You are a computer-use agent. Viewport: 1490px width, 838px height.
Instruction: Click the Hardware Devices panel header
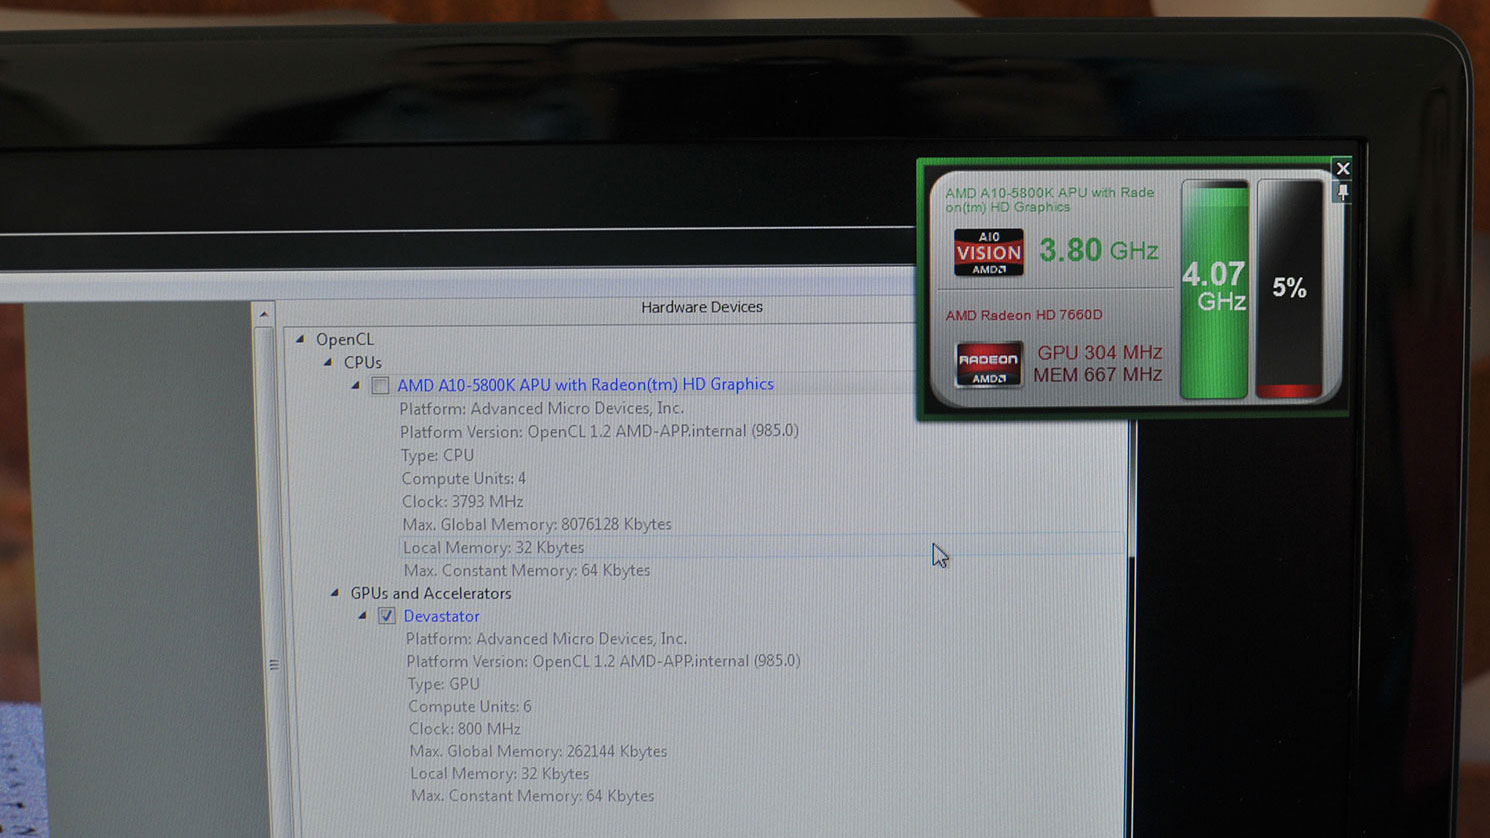(x=702, y=307)
